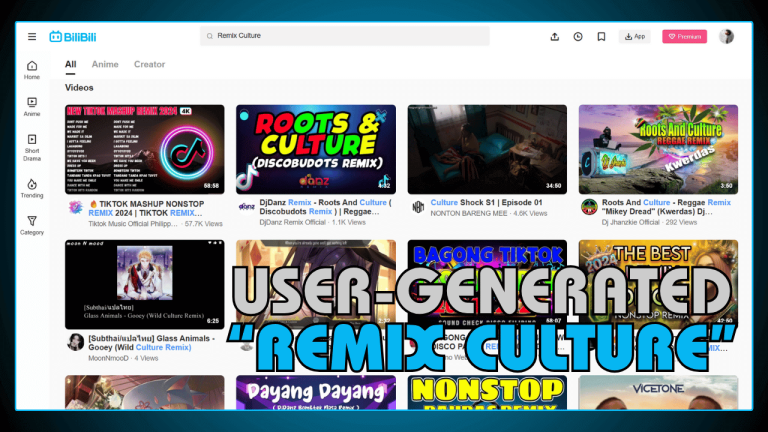Viewport: 768px width, 432px height.
Task: Go to Home in the sidebar
Action: click(x=32, y=70)
